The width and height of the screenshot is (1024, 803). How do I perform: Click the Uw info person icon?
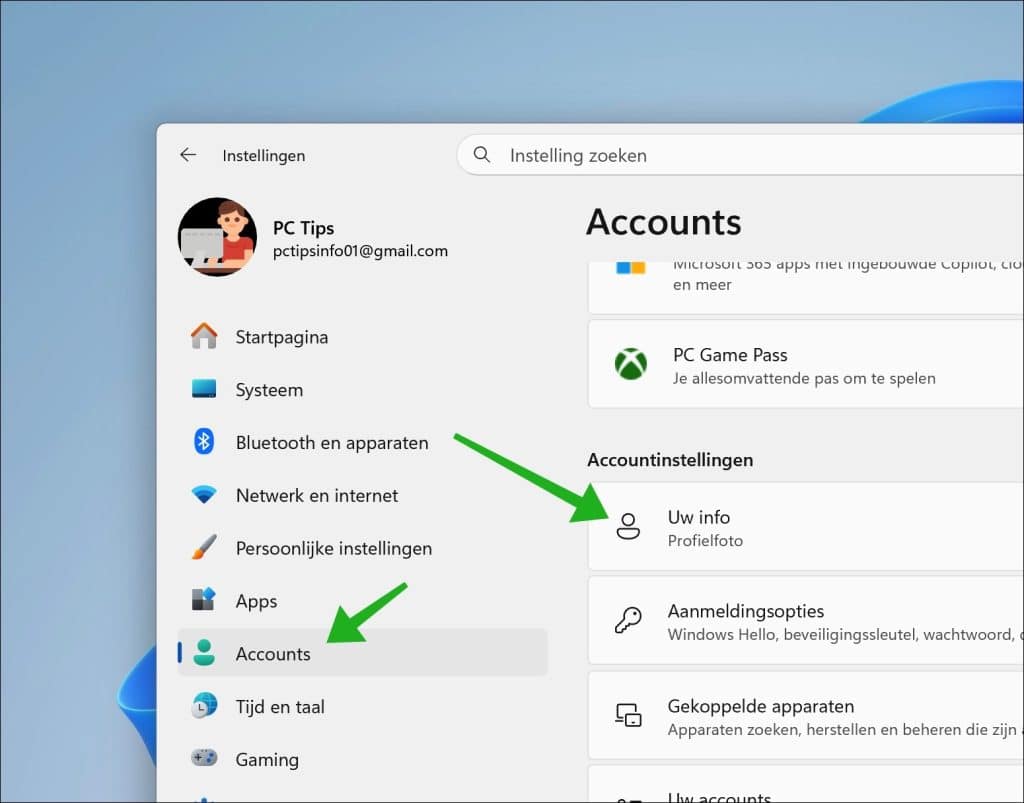pos(628,526)
